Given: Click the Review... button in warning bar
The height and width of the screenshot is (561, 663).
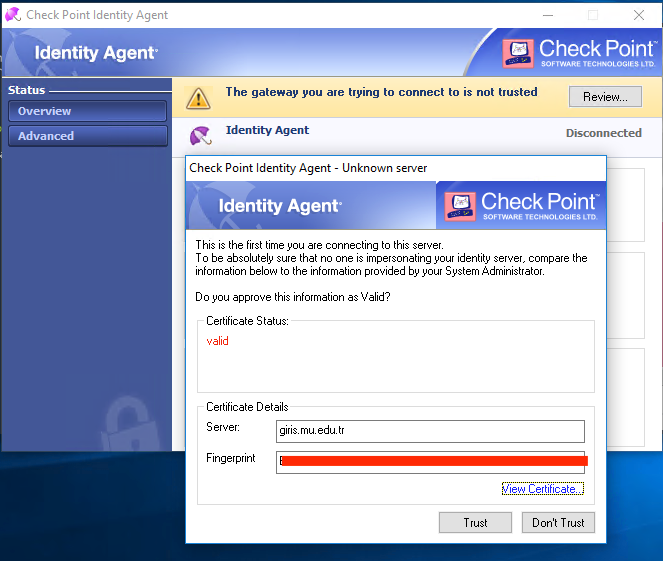Looking at the screenshot, I should tap(605, 97).
